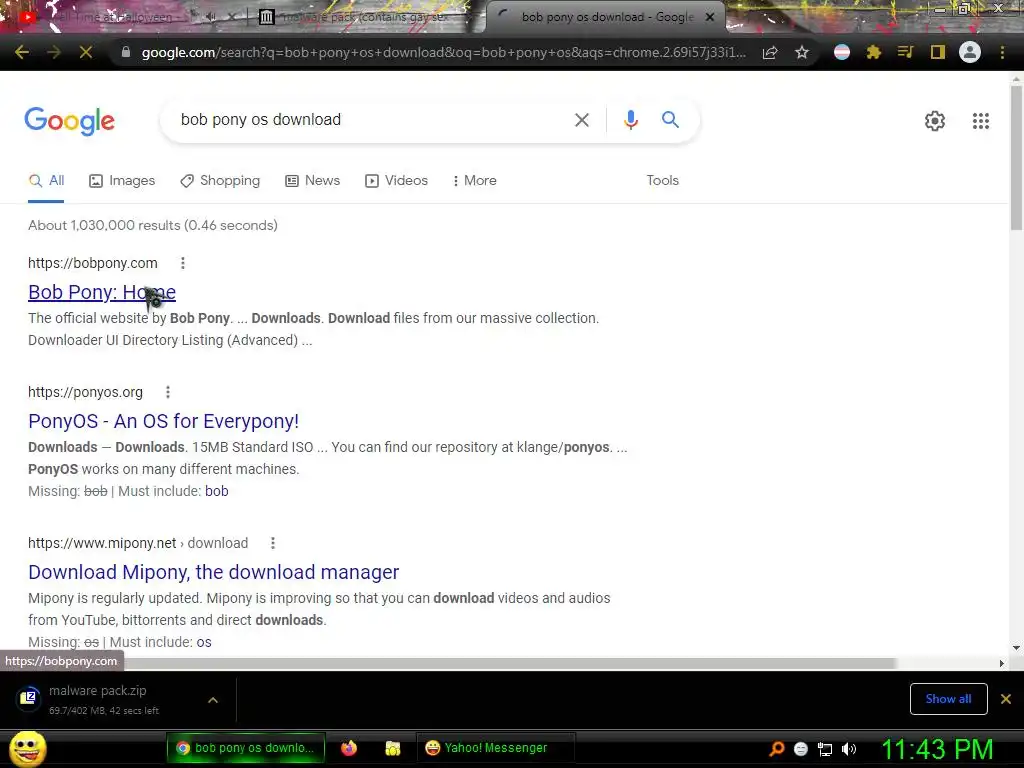
Task: Open Google quick settings gear
Action: coord(935,121)
